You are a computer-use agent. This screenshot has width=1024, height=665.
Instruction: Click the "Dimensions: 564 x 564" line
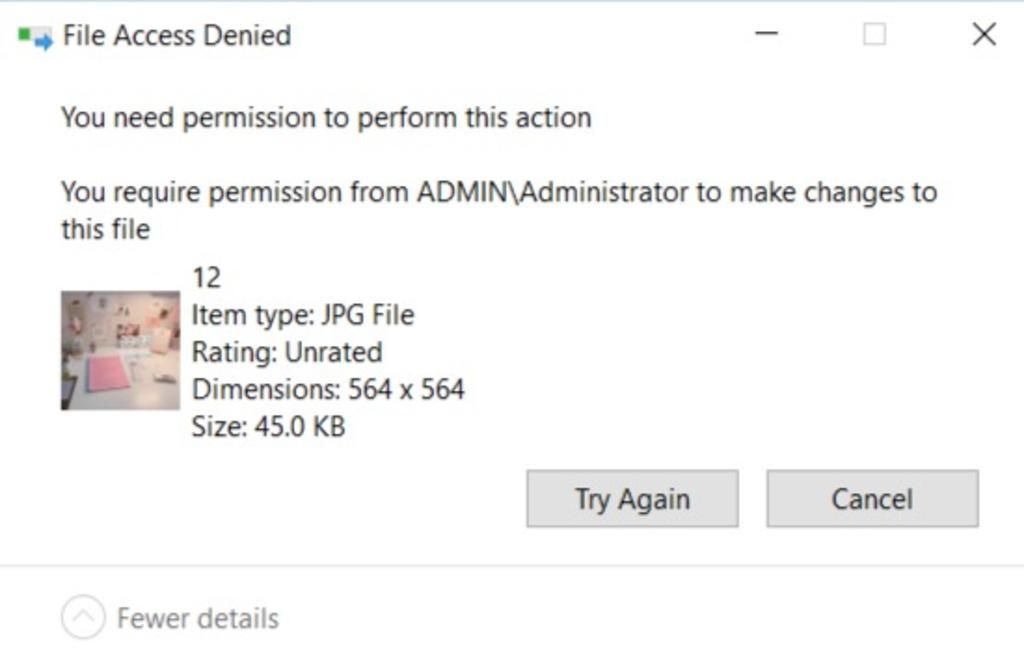tap(328, 389)
